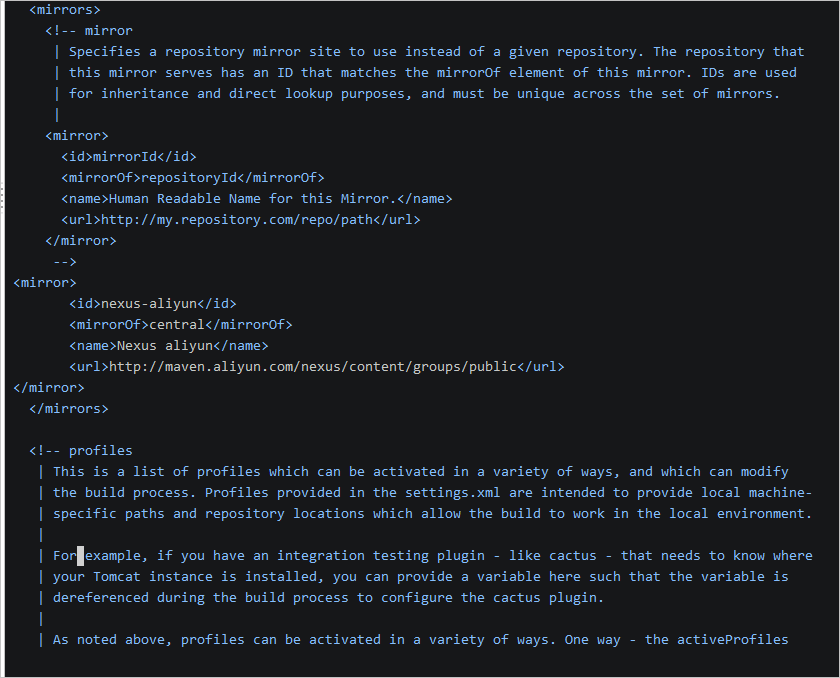Click the highlighted cursor after For
This screenshot has width=840, height=678.
coord(81,555)
